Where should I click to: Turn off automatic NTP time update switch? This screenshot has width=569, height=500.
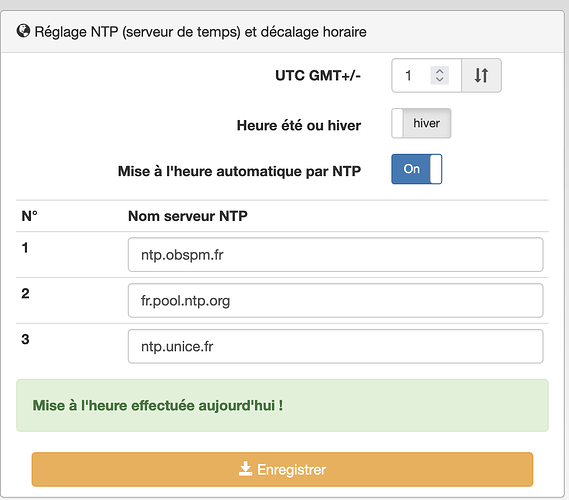coord(417,169)
